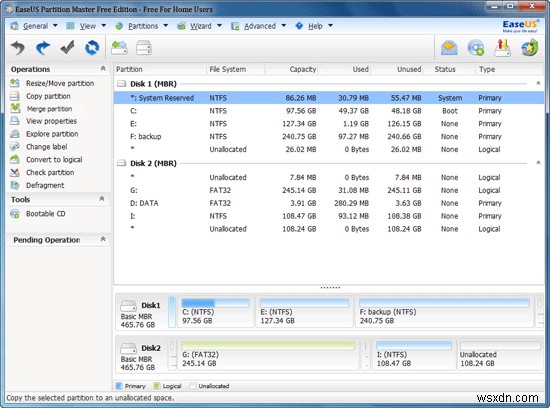
Task: Click the Help menu dropdown arrow
Action: pyautogui.click(x=330, y=26)
